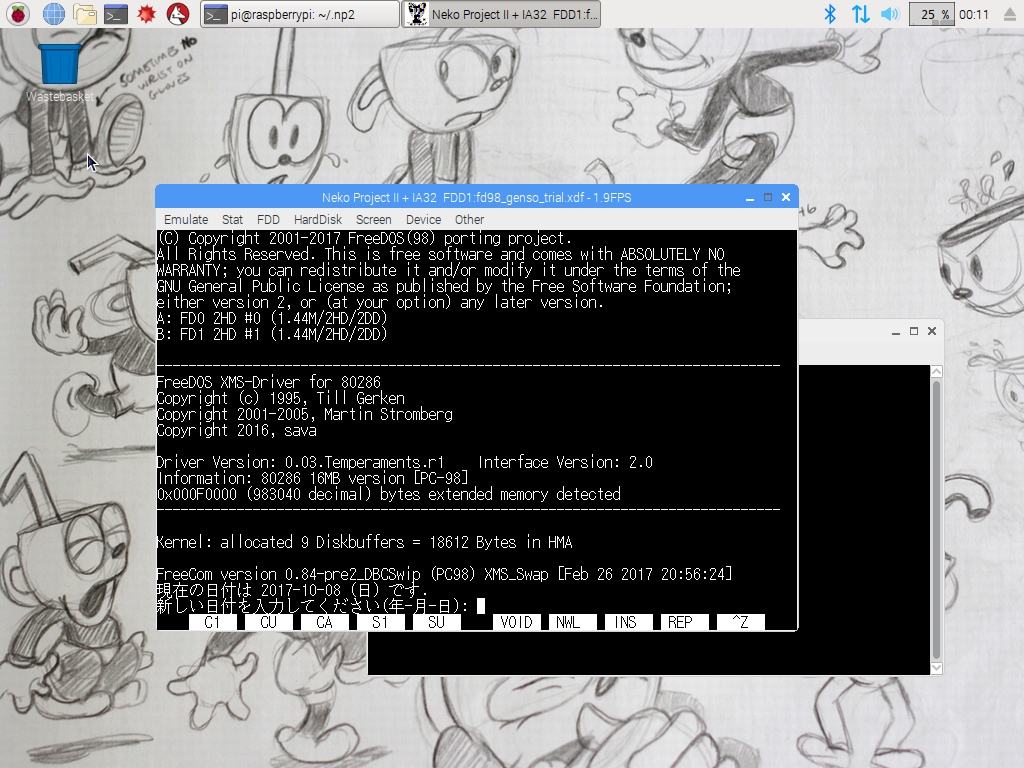Click the date input prompt cursor

coord(481,606)
